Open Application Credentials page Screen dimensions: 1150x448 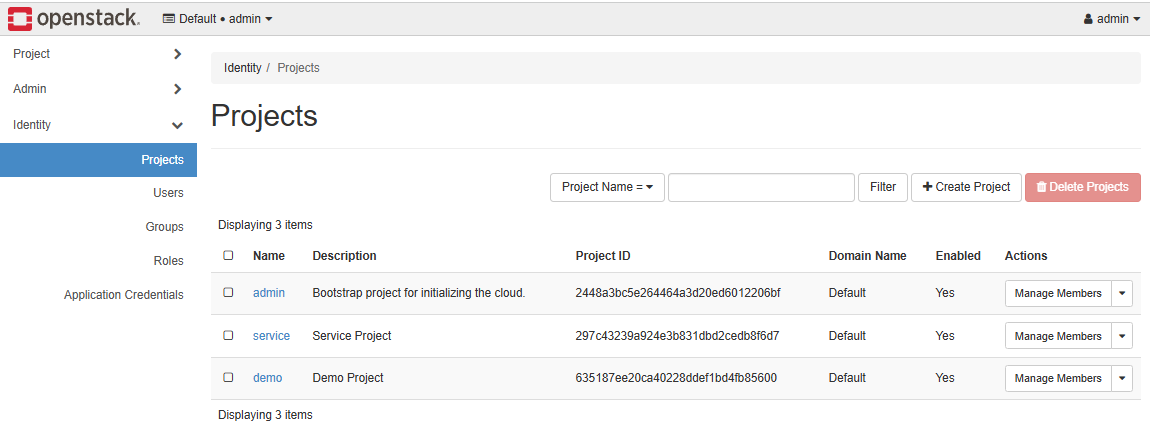[x=123, y=295]
